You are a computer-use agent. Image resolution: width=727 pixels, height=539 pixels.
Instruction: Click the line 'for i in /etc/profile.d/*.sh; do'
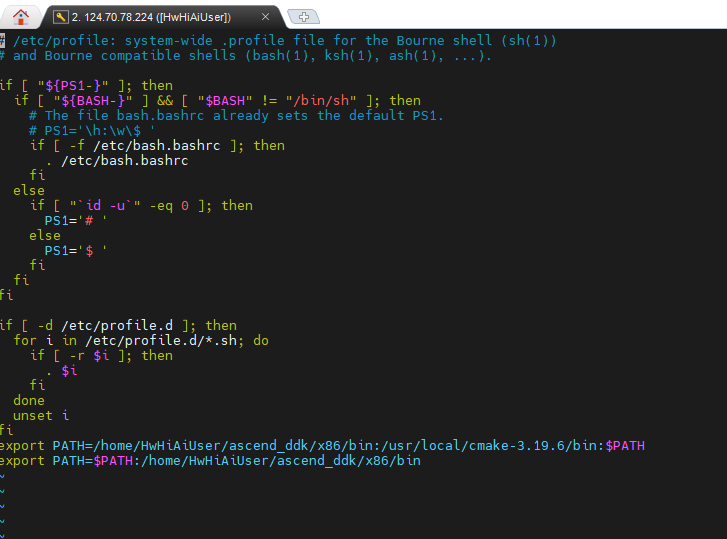coord(141,341)
